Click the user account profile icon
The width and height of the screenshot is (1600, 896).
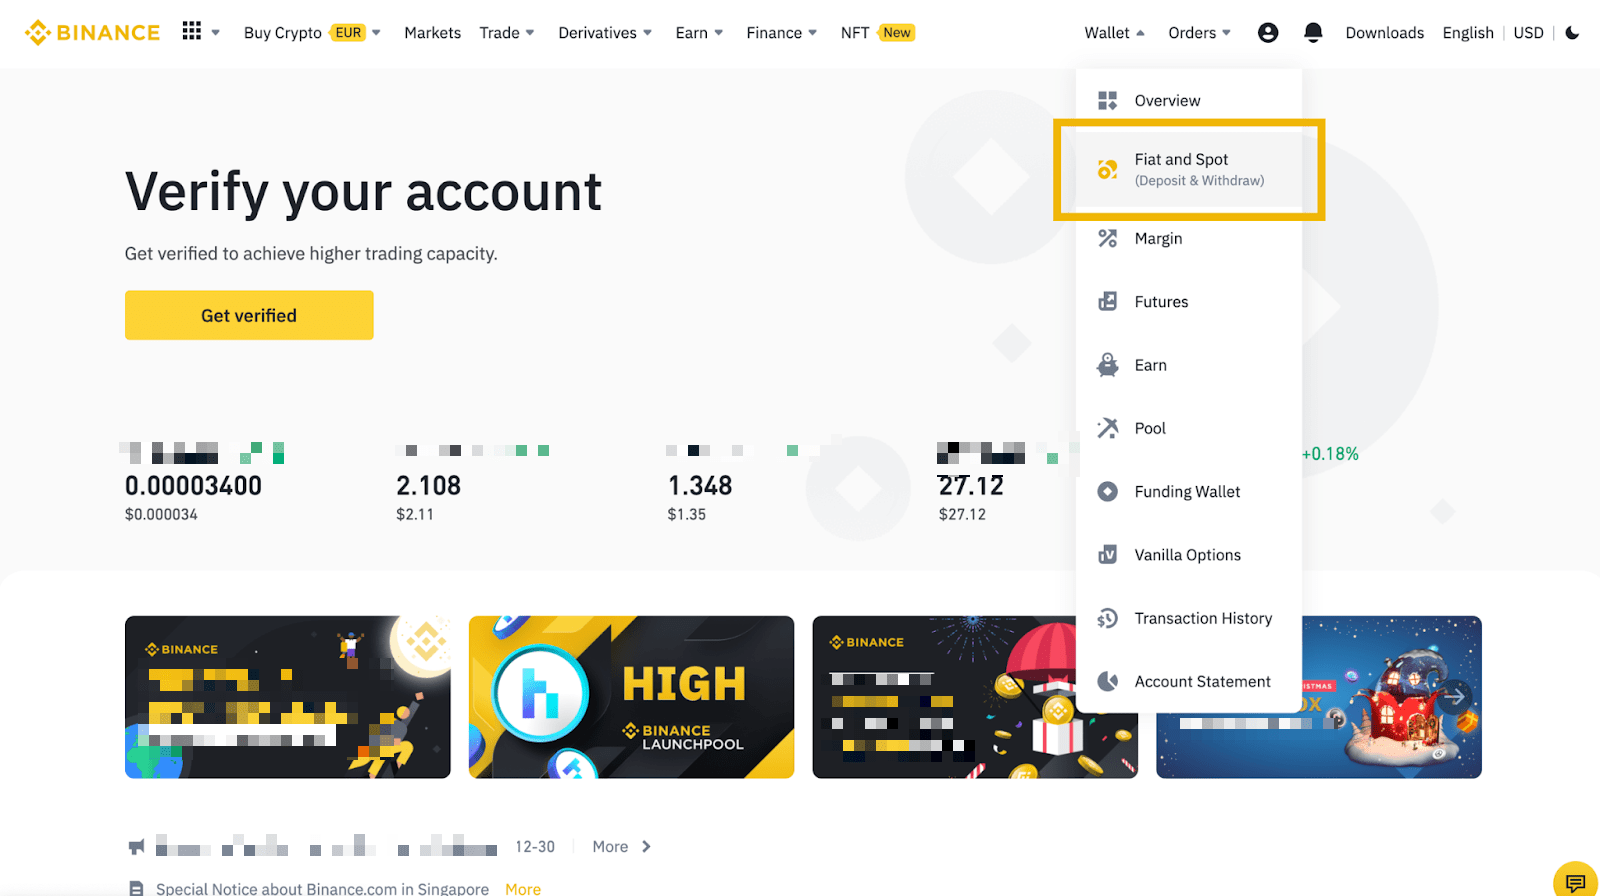point(1268,33)
